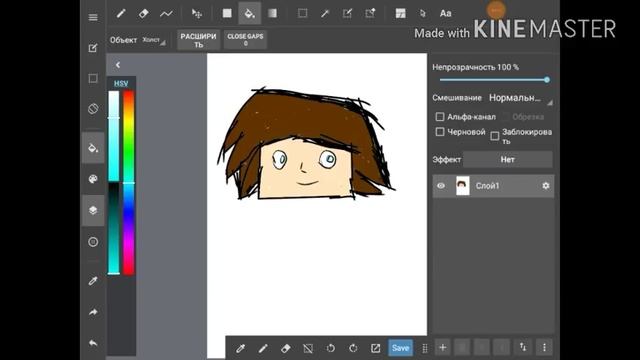Click the Undo arrow in sidebar
Image resolution: width=640 pixels, height=360 pixels.
pos(93,343)
